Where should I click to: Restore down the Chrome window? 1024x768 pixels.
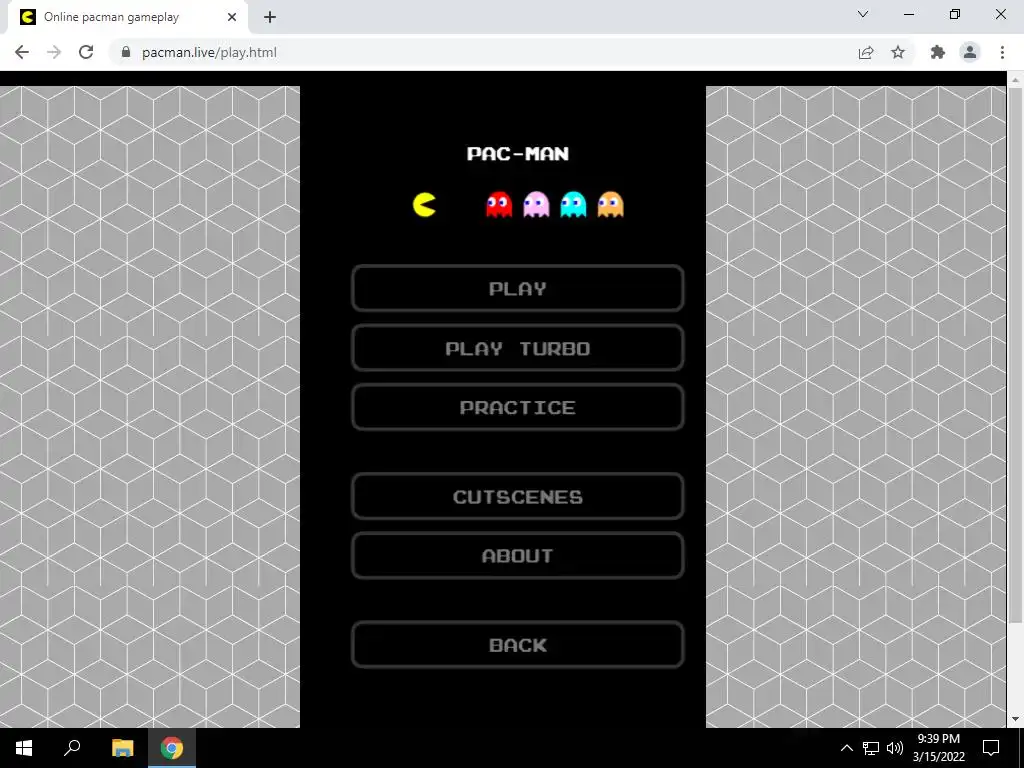tap(955, 14)
